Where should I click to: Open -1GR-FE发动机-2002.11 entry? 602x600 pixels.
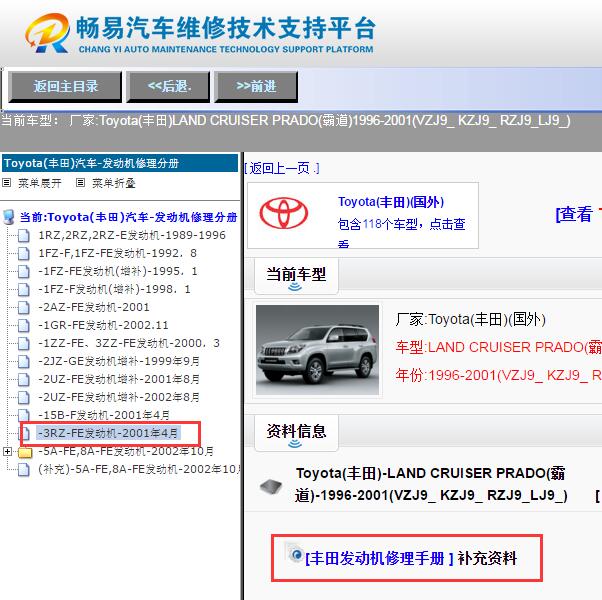click(x=103, y=325)
